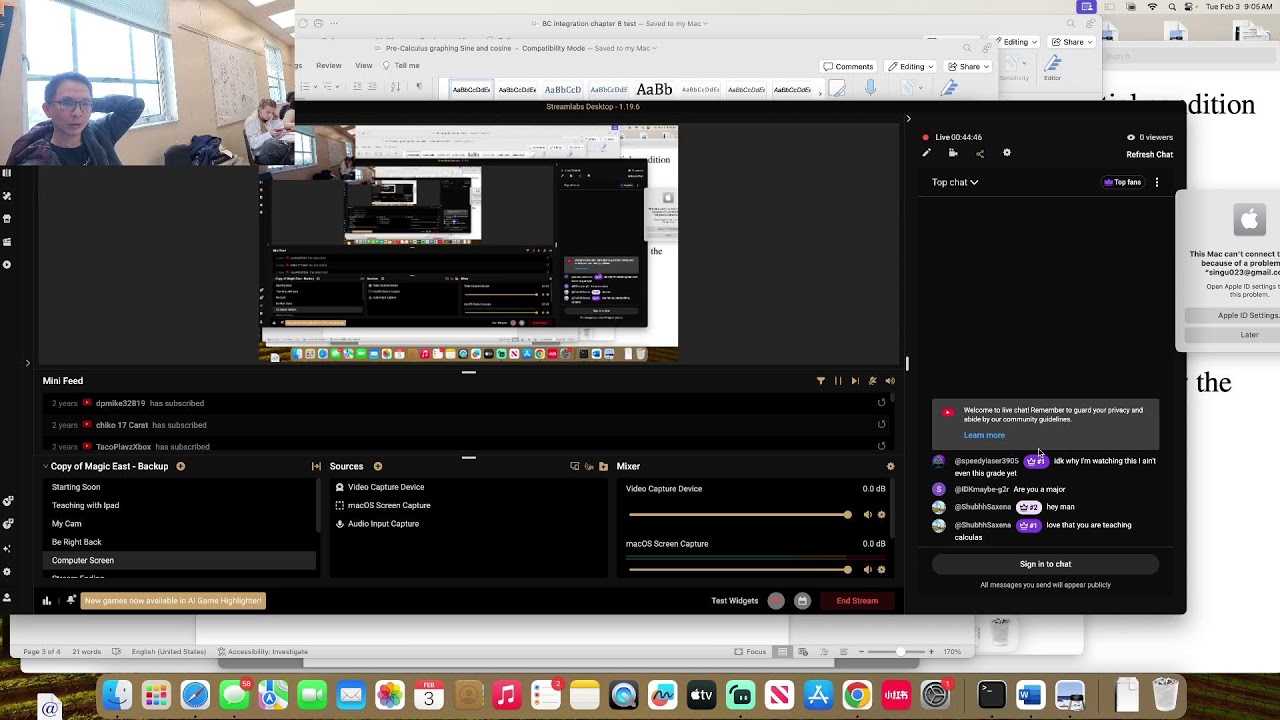The width and height of the screenshot is (1280, 720).
Task: Open performance stats bars icon
Action: (x=46, y=601)
